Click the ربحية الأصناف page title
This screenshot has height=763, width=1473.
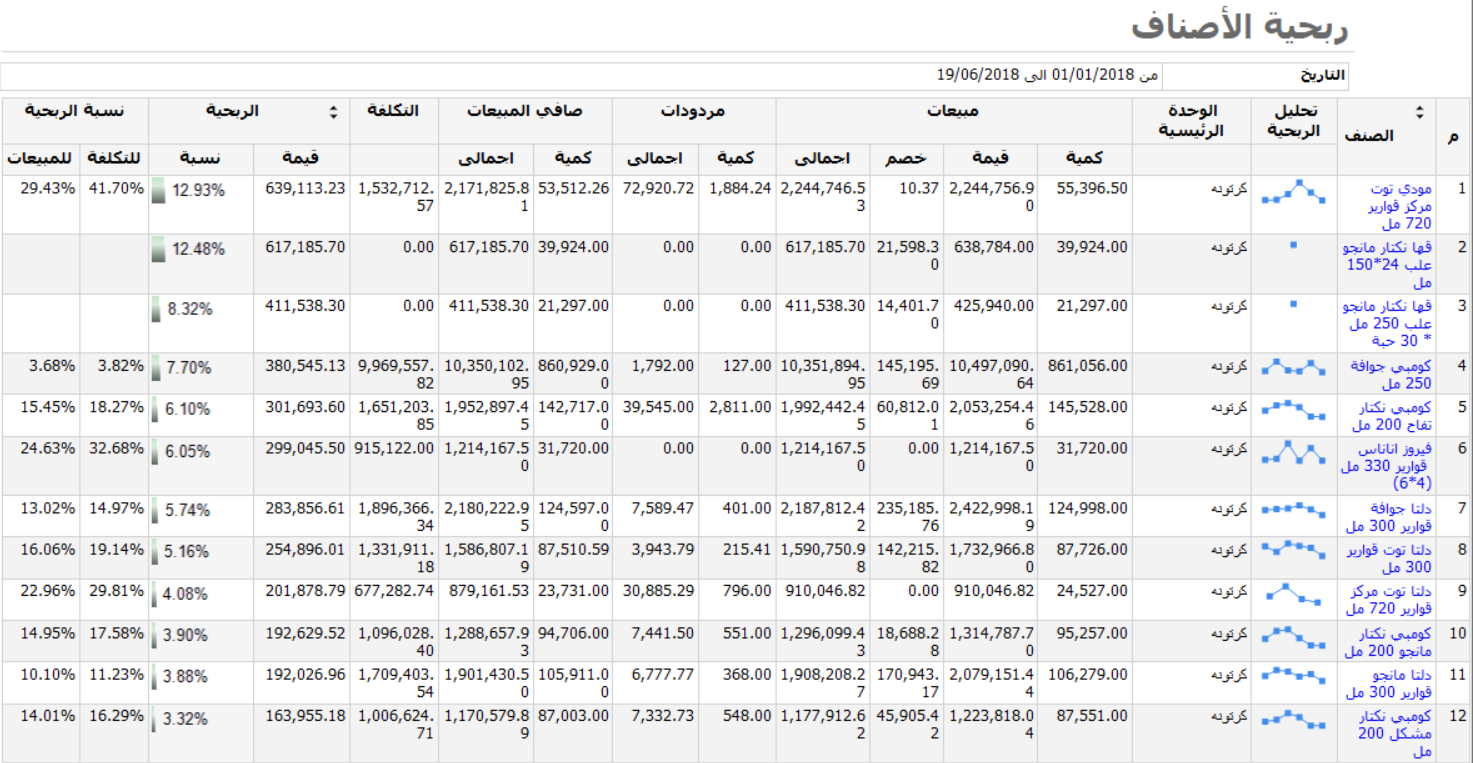tap(1240, 27)
